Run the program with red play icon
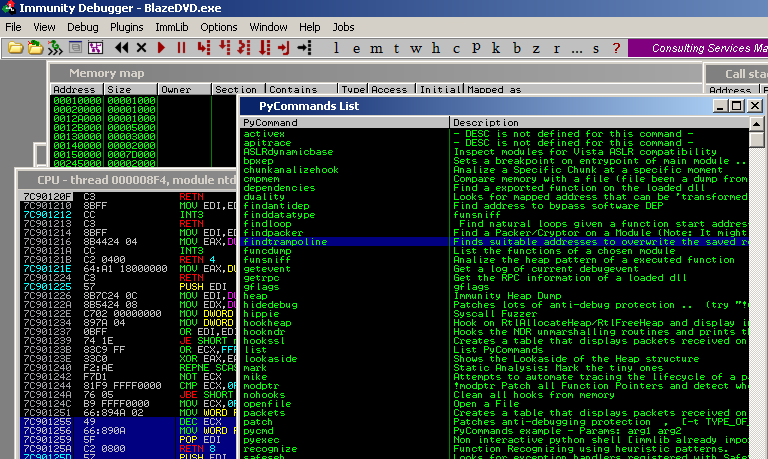This screenshot has height=459, width=768. click(x=161, y=48)
